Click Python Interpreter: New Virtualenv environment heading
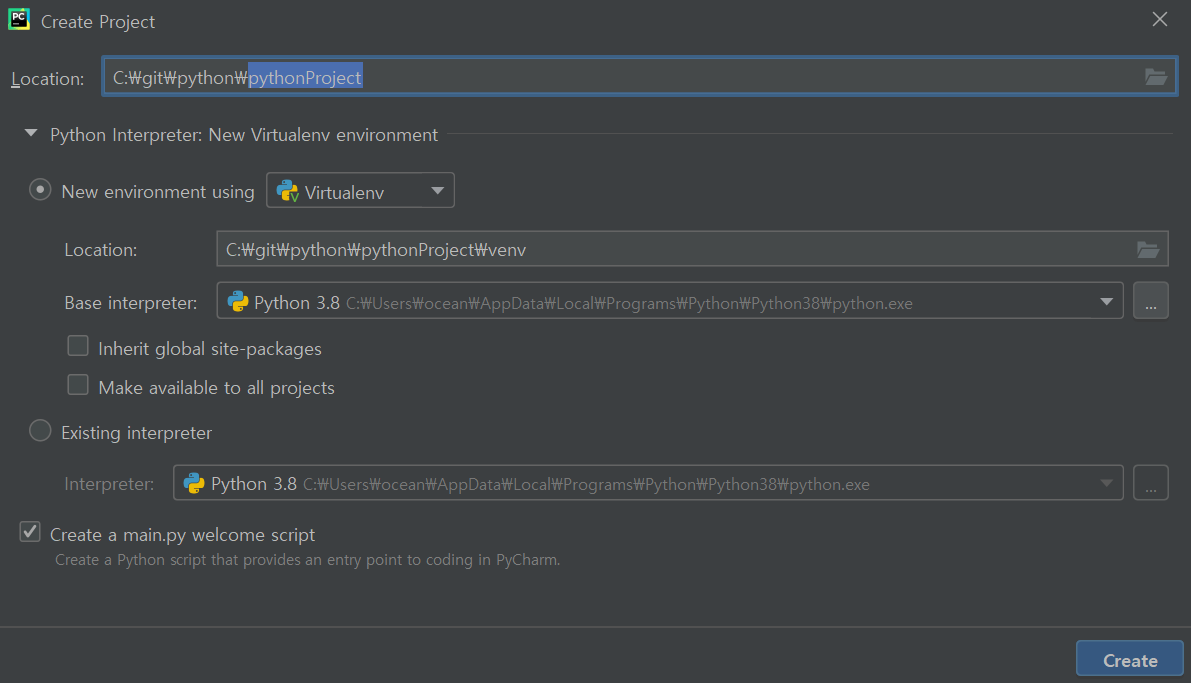The height and width of the screenshot is (683, 1191). click(244, 135)
